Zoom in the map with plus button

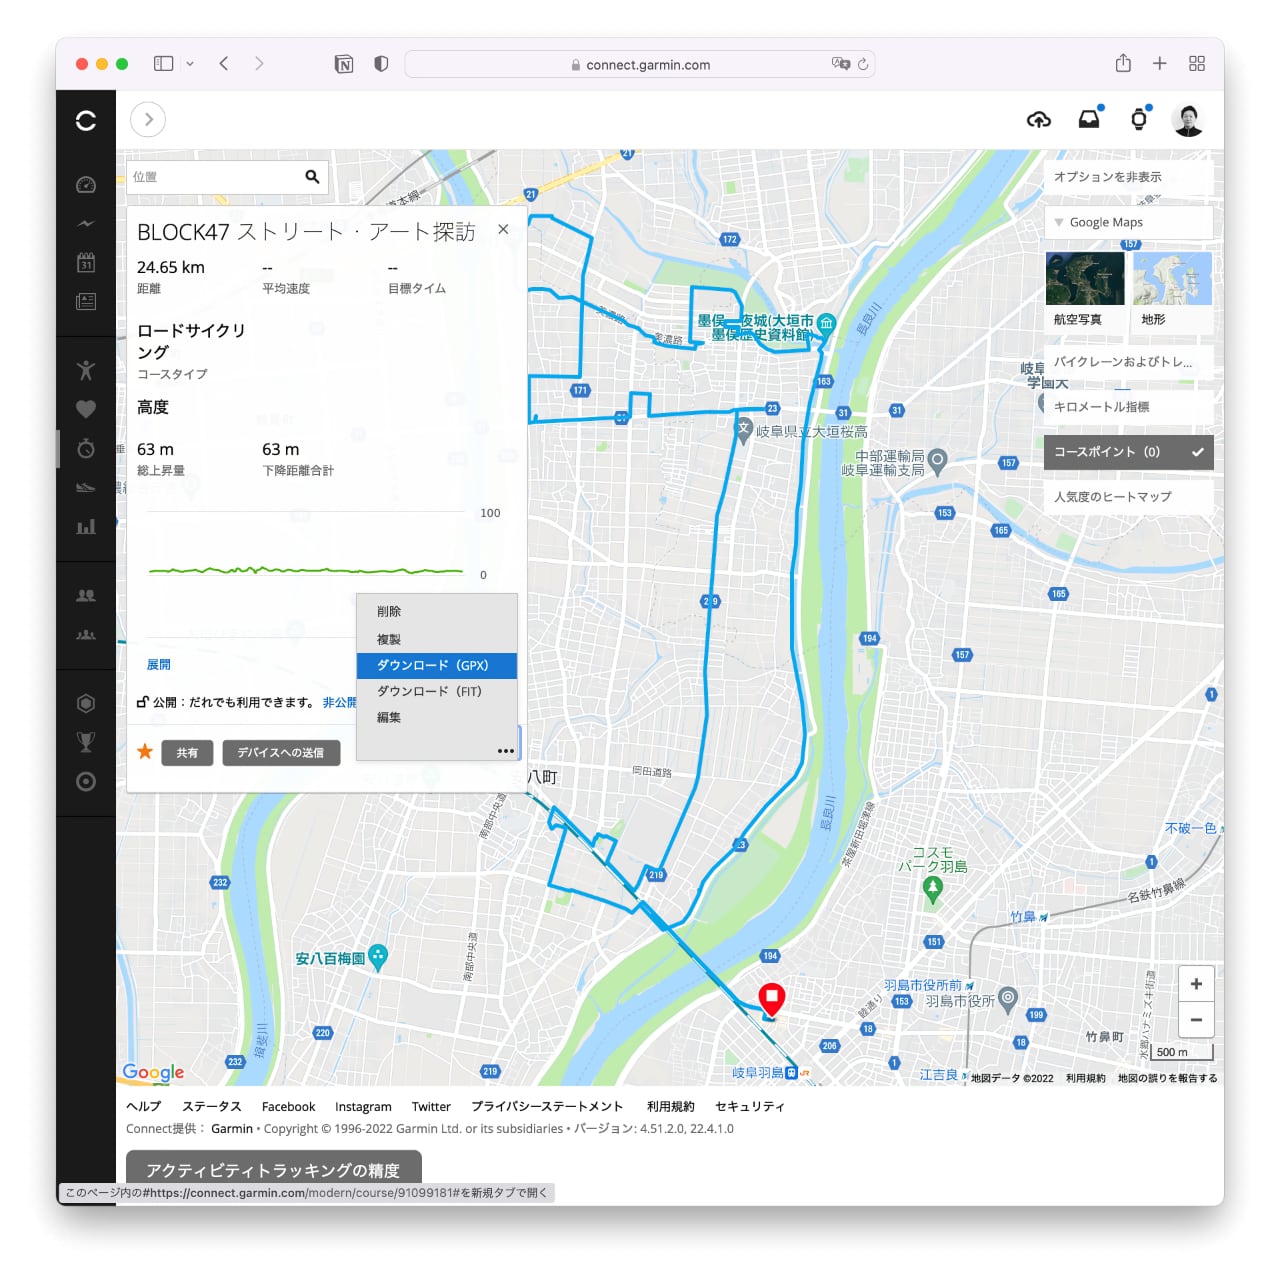pos(1196,984)
